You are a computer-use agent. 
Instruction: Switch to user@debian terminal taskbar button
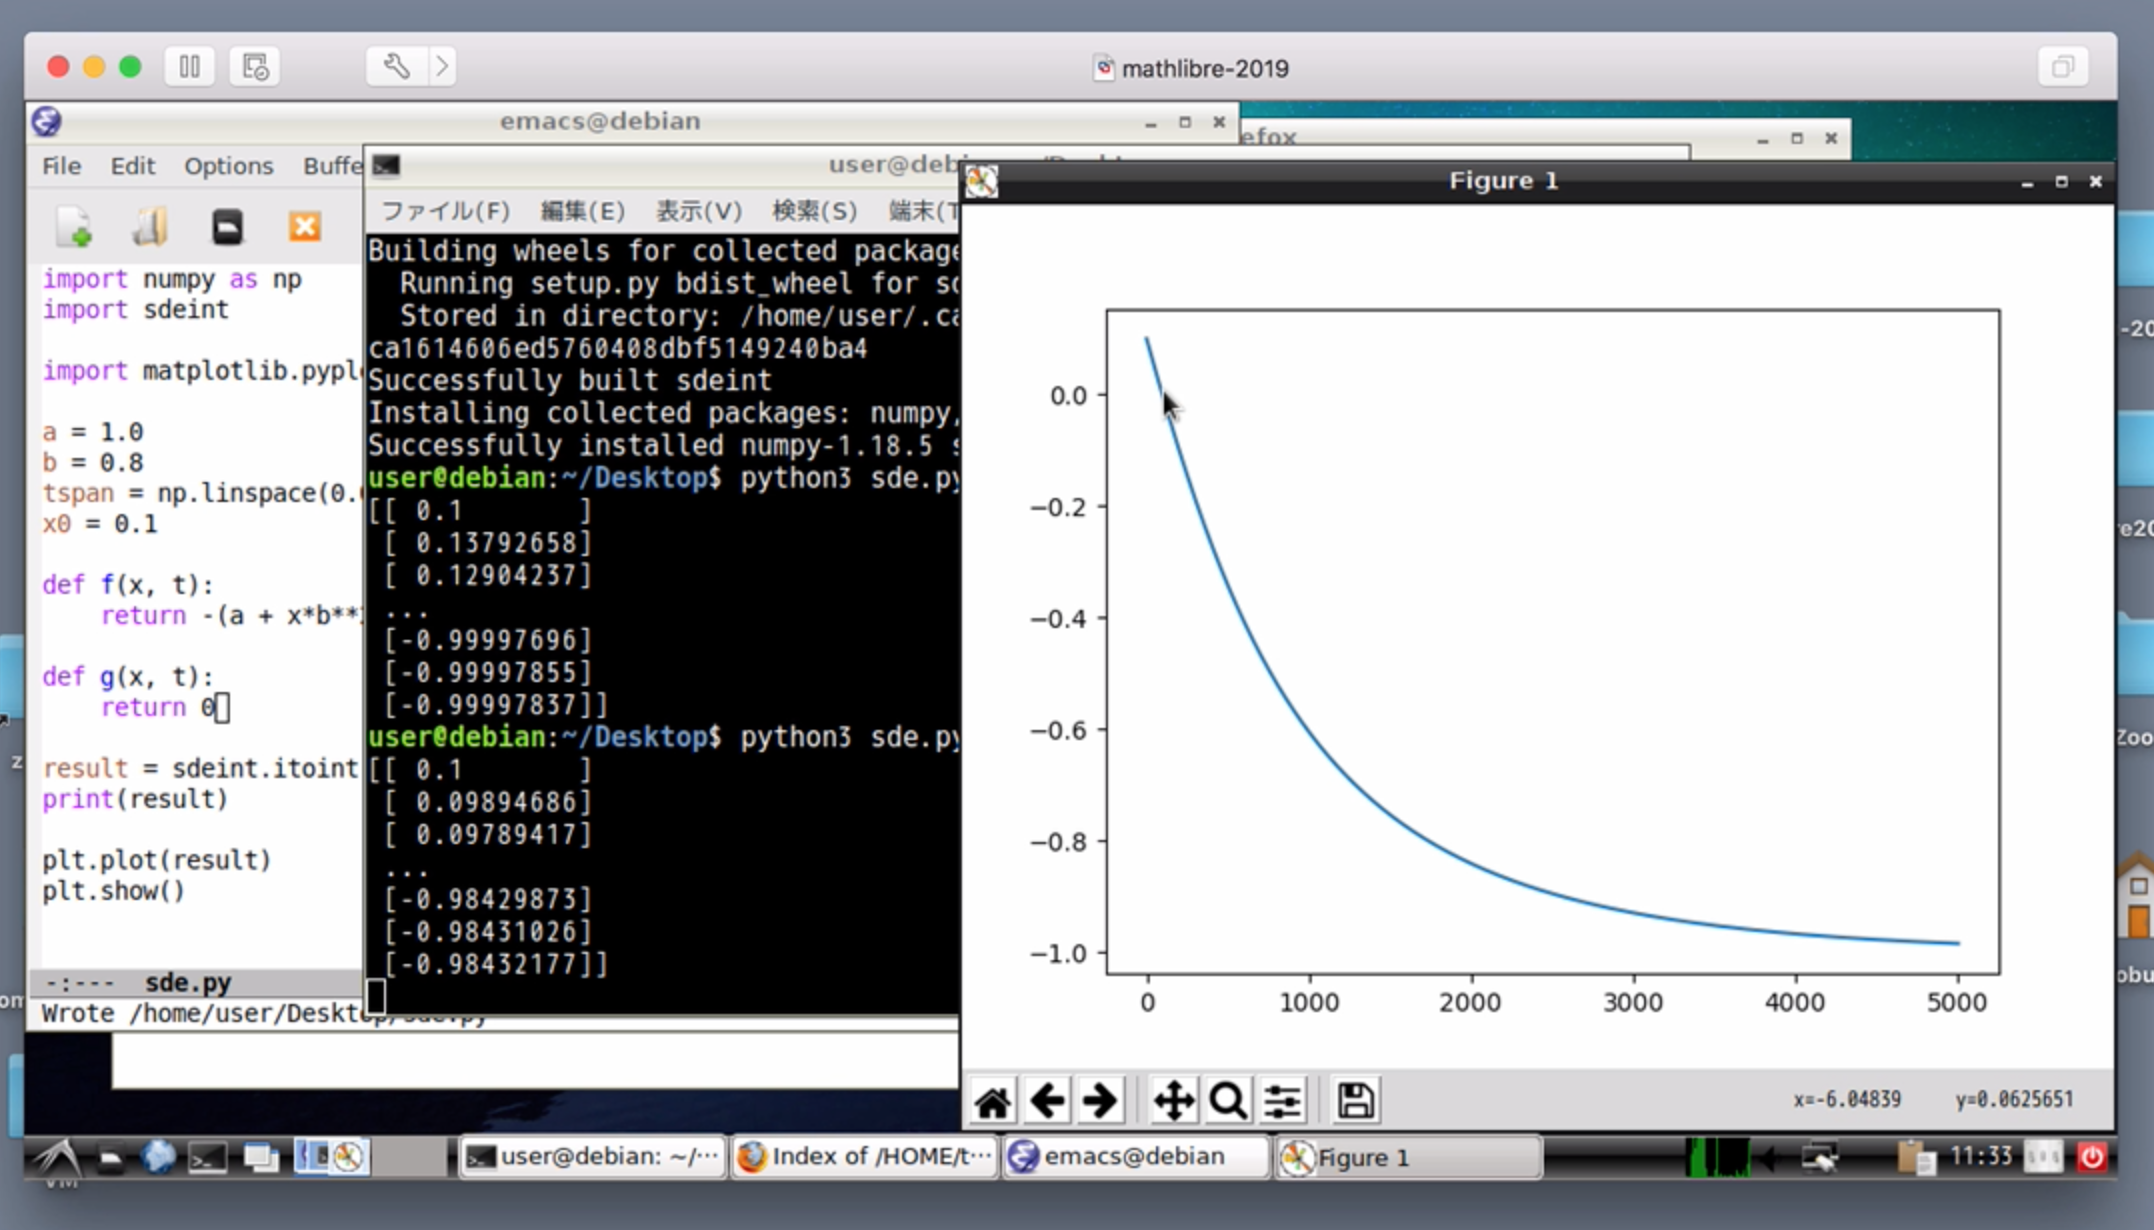coord(593,1157)
